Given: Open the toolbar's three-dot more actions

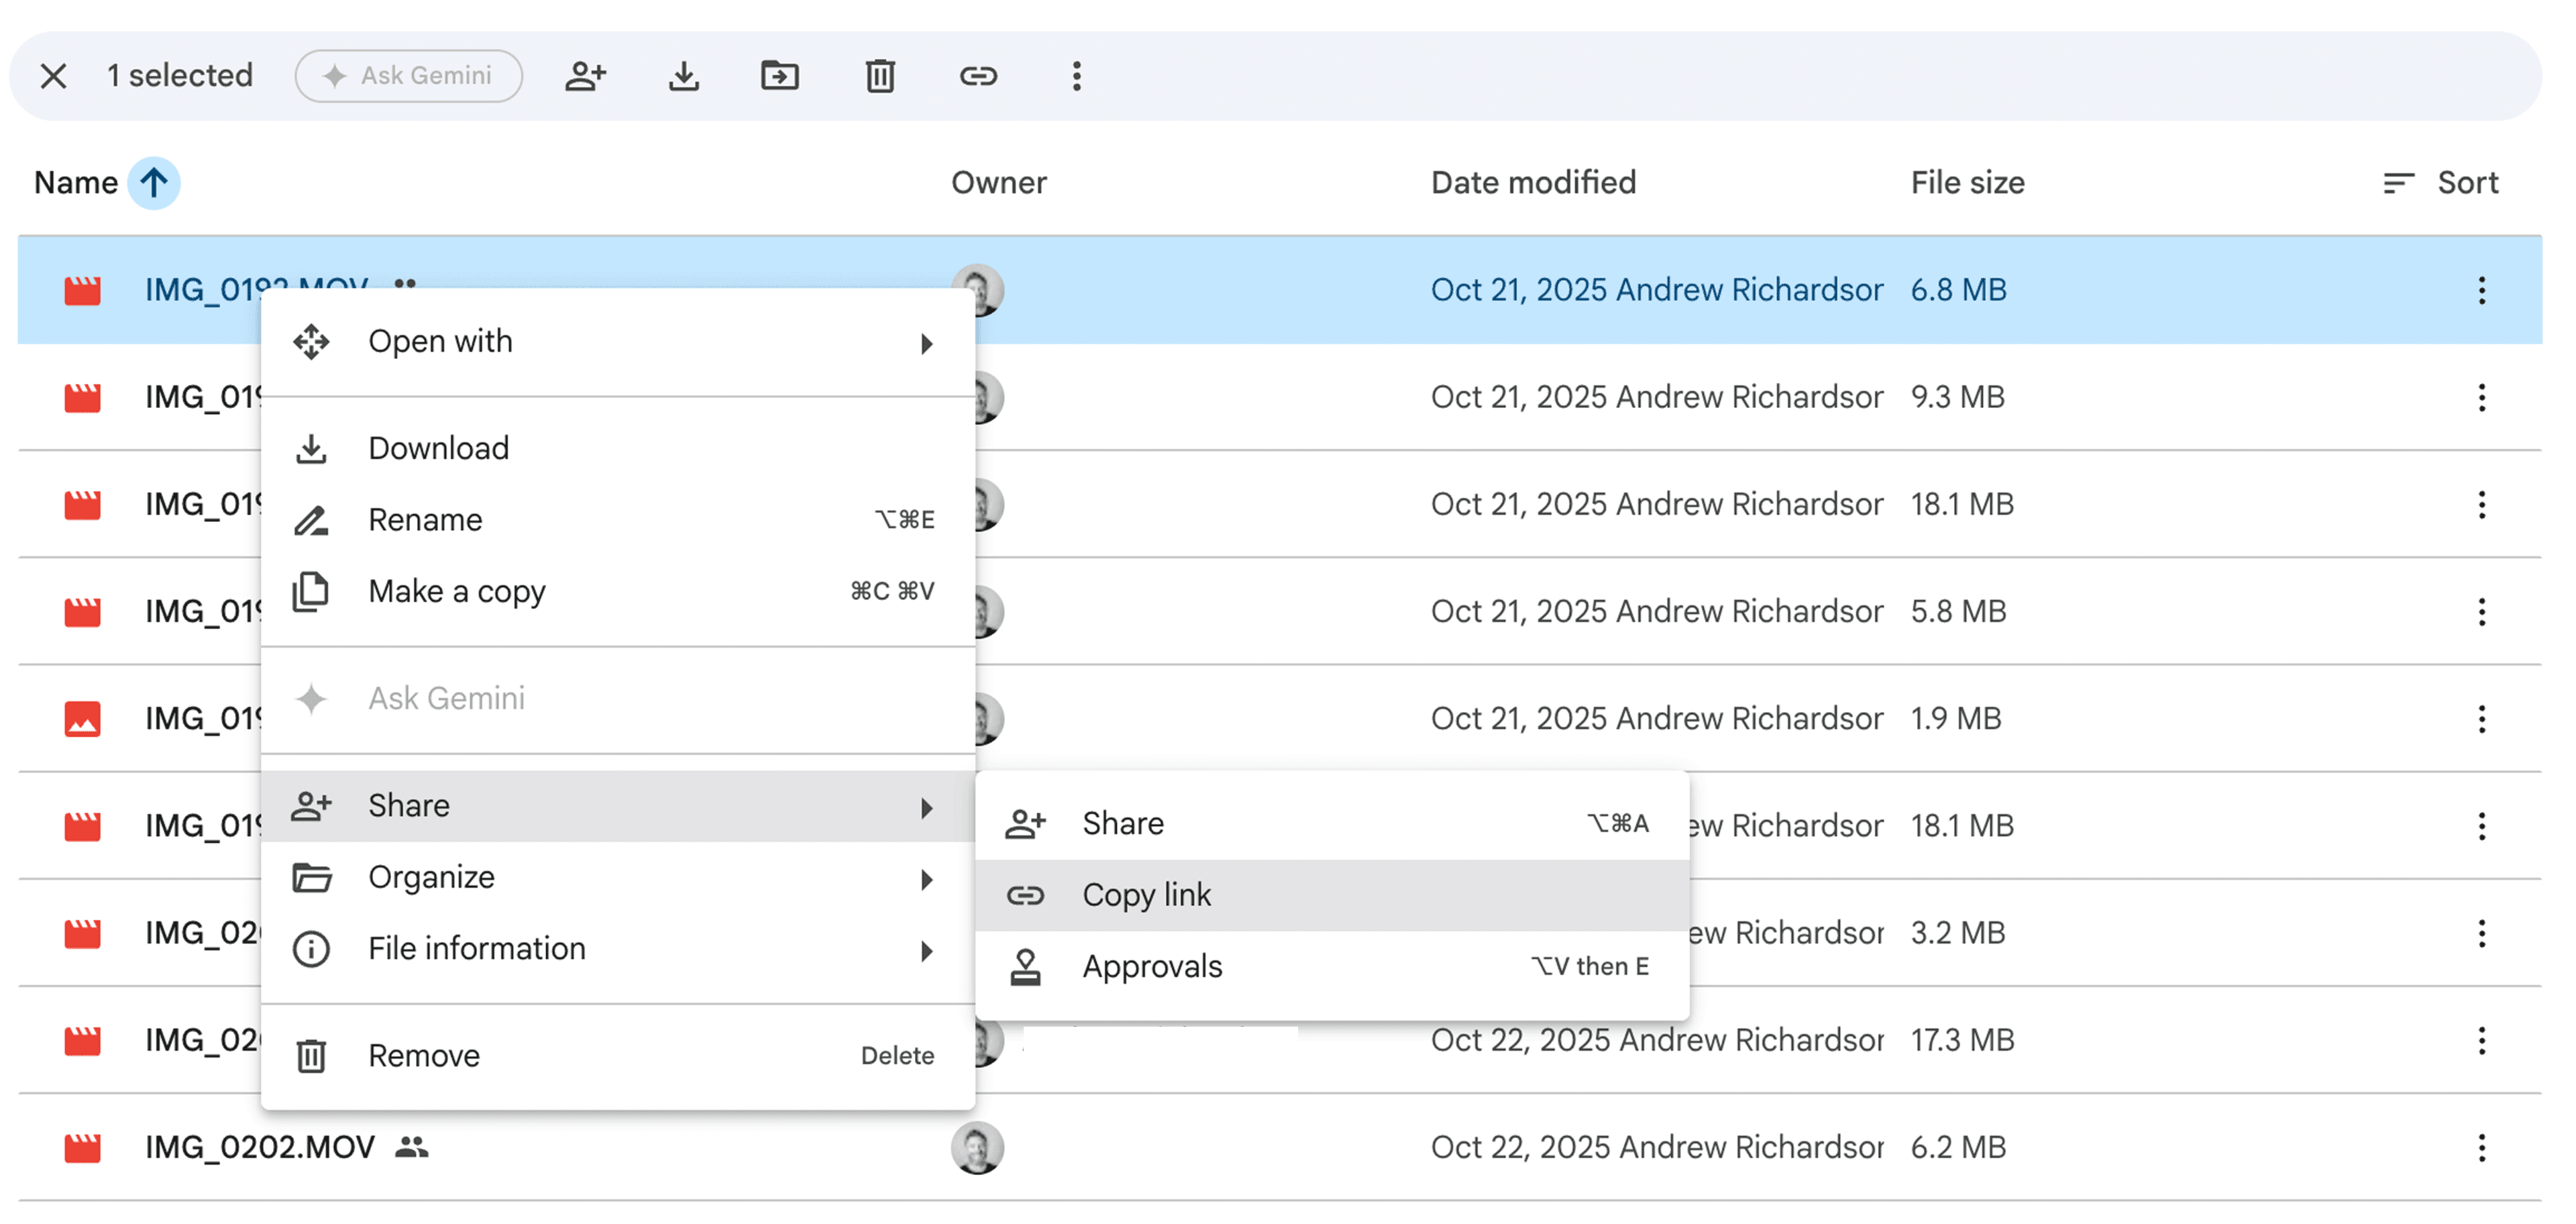Looking at the screenshot, I should tap(1076, 76).
